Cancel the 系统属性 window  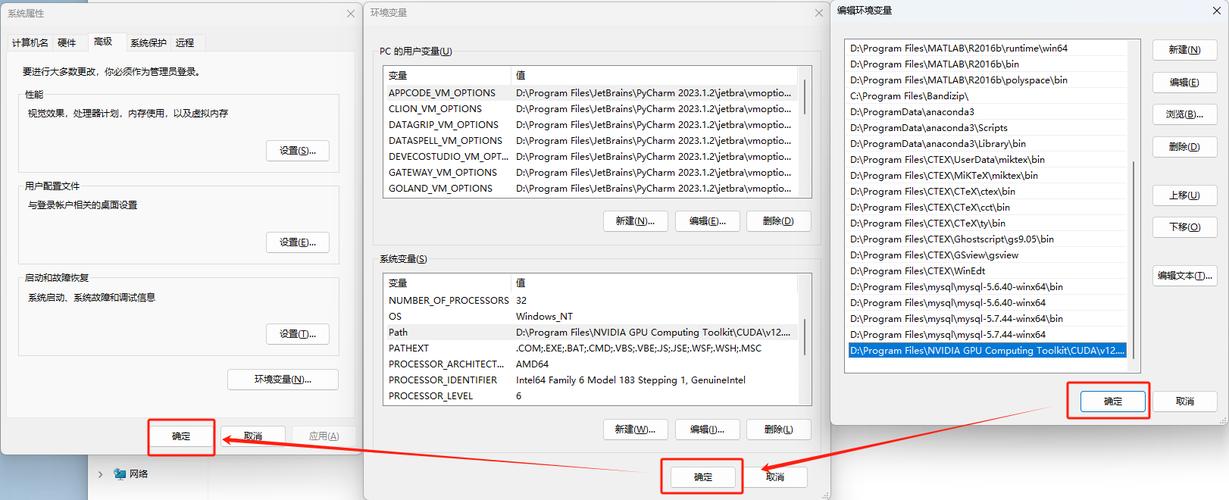[253, 436]
